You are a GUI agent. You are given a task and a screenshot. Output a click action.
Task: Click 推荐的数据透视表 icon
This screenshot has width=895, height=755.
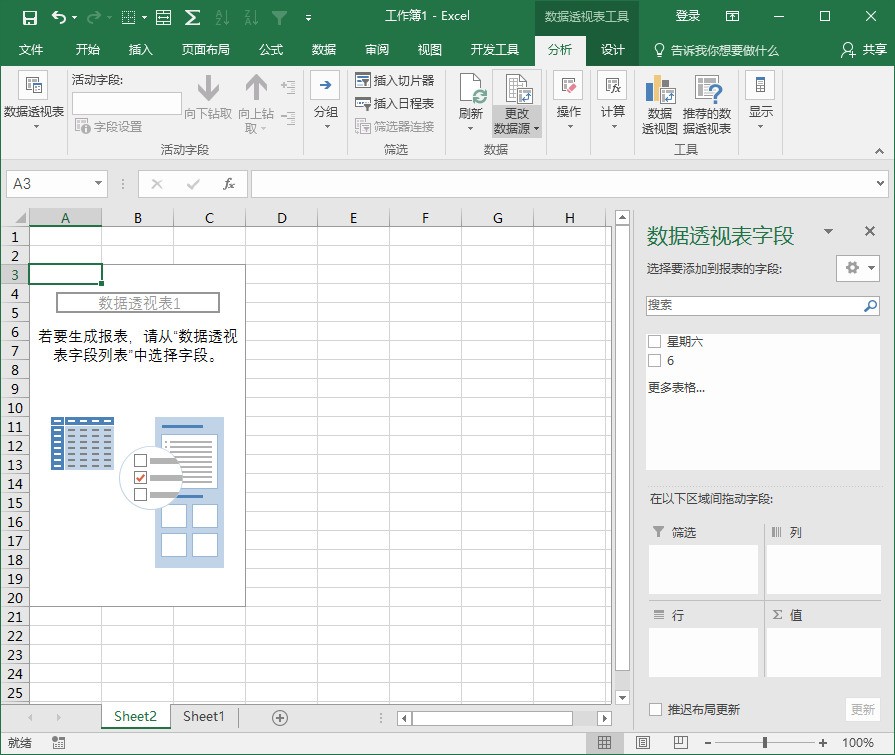(707, 104)
